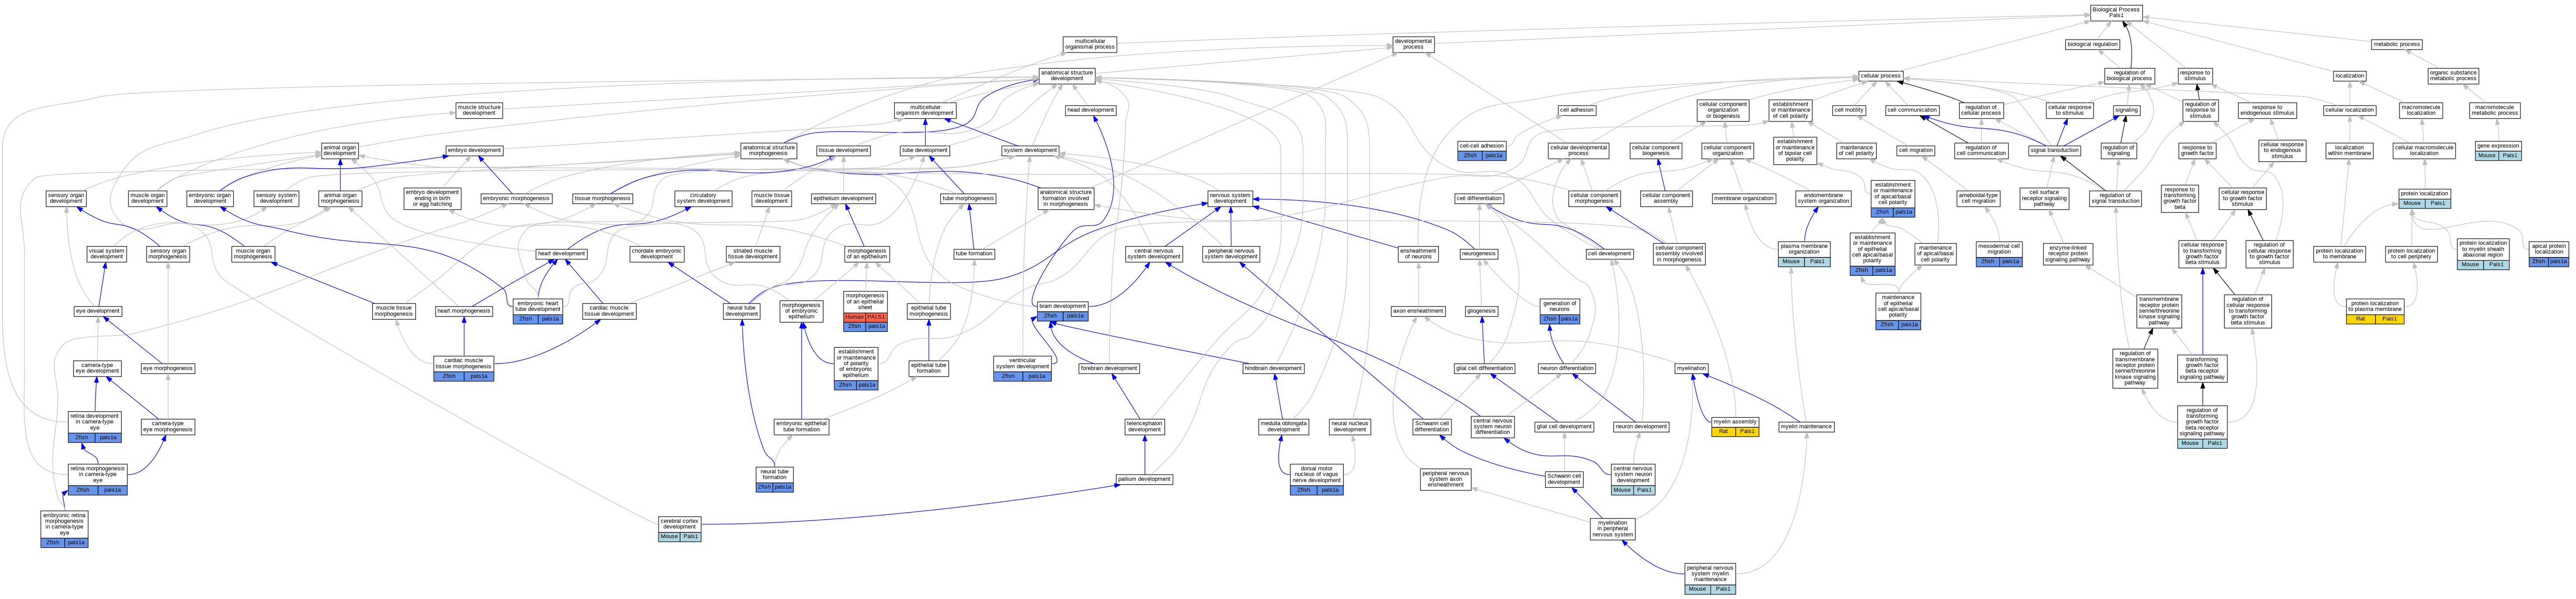Click the 'neural tube formation' node
The width and height of the screenshot is (2576, 599).
(774, 480)
